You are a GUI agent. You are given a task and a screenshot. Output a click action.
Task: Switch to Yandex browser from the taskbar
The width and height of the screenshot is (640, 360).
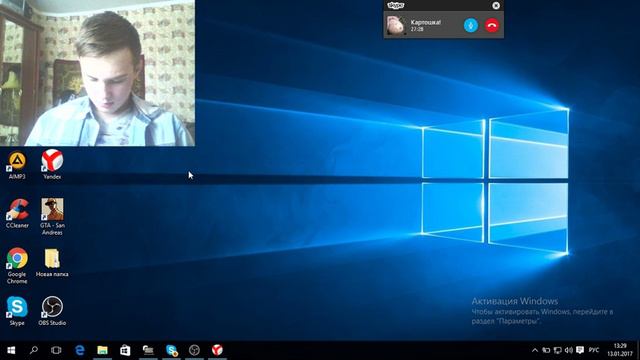click(217, 350)
